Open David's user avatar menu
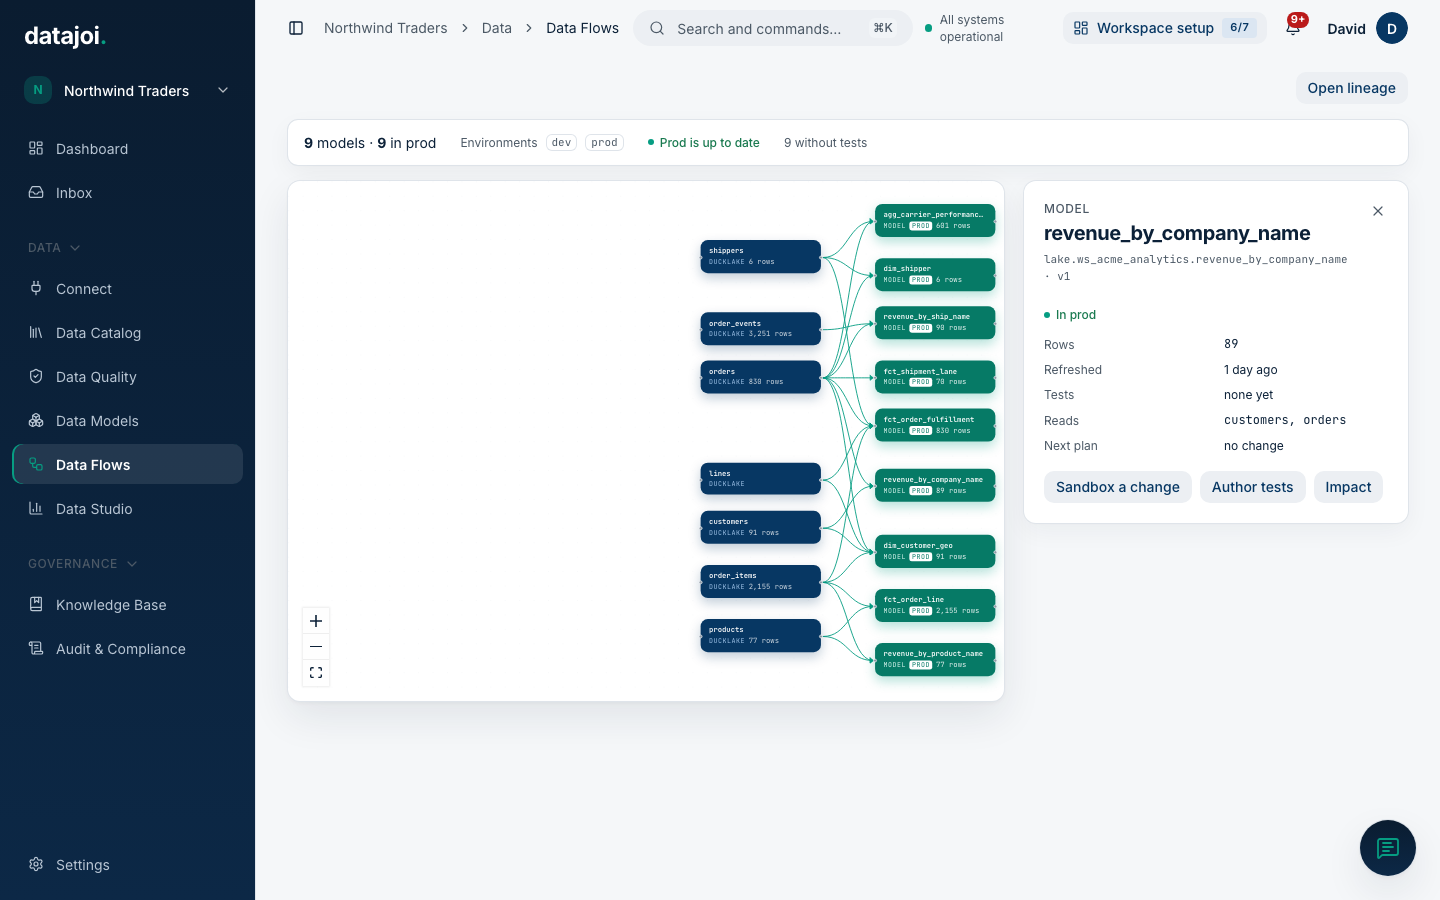This screenshot has width=1440, height=900. 1392,28
